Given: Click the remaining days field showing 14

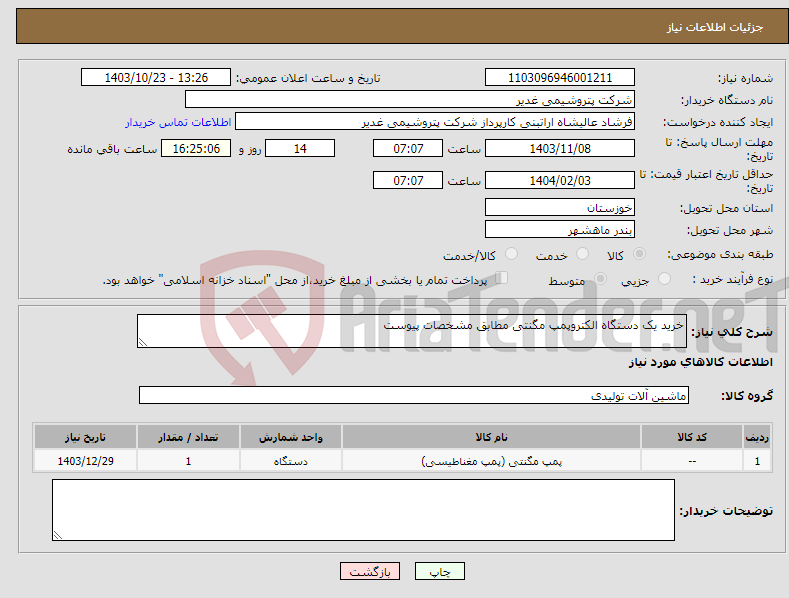Looking at the screenshot, I should pyautogui.click(x=300, y=148).
